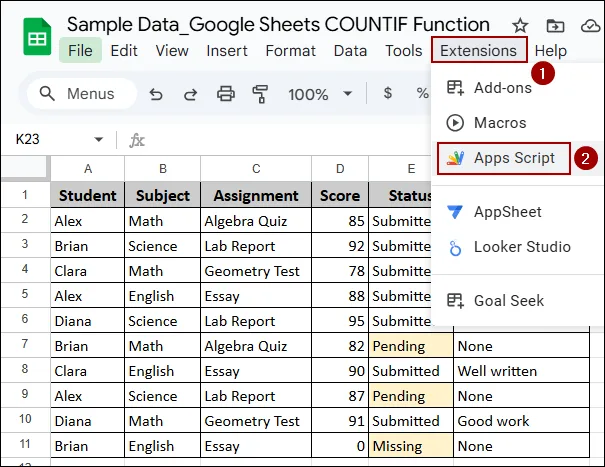This screenshot has height=467, width=605.
Task: Select column A header
Action: [88, 169]
